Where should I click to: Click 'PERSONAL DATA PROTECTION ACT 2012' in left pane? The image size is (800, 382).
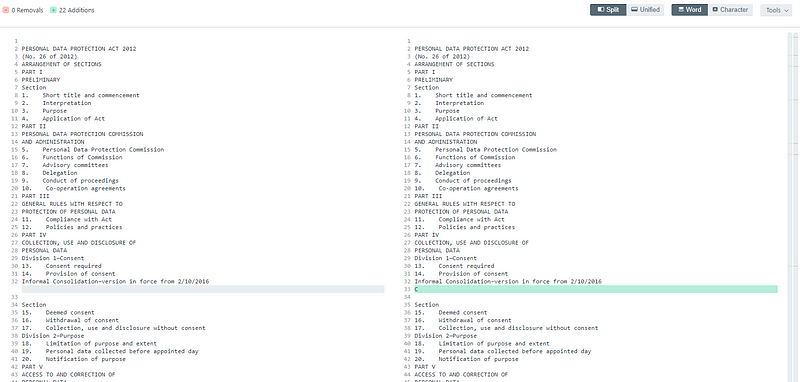(x=79, y=49)
